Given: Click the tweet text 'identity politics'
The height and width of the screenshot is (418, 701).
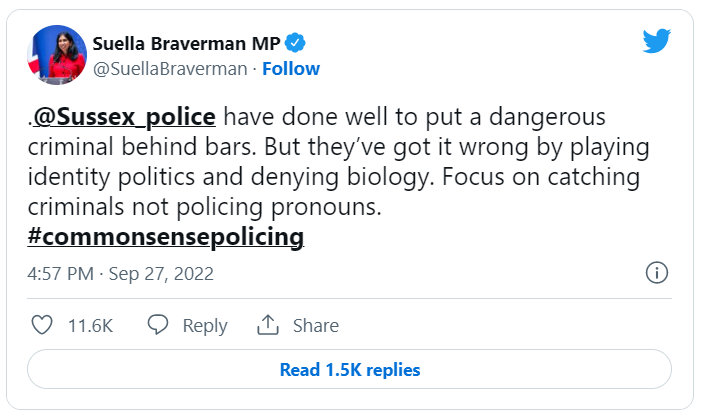Looking at the screenshot, I should 99,177.
